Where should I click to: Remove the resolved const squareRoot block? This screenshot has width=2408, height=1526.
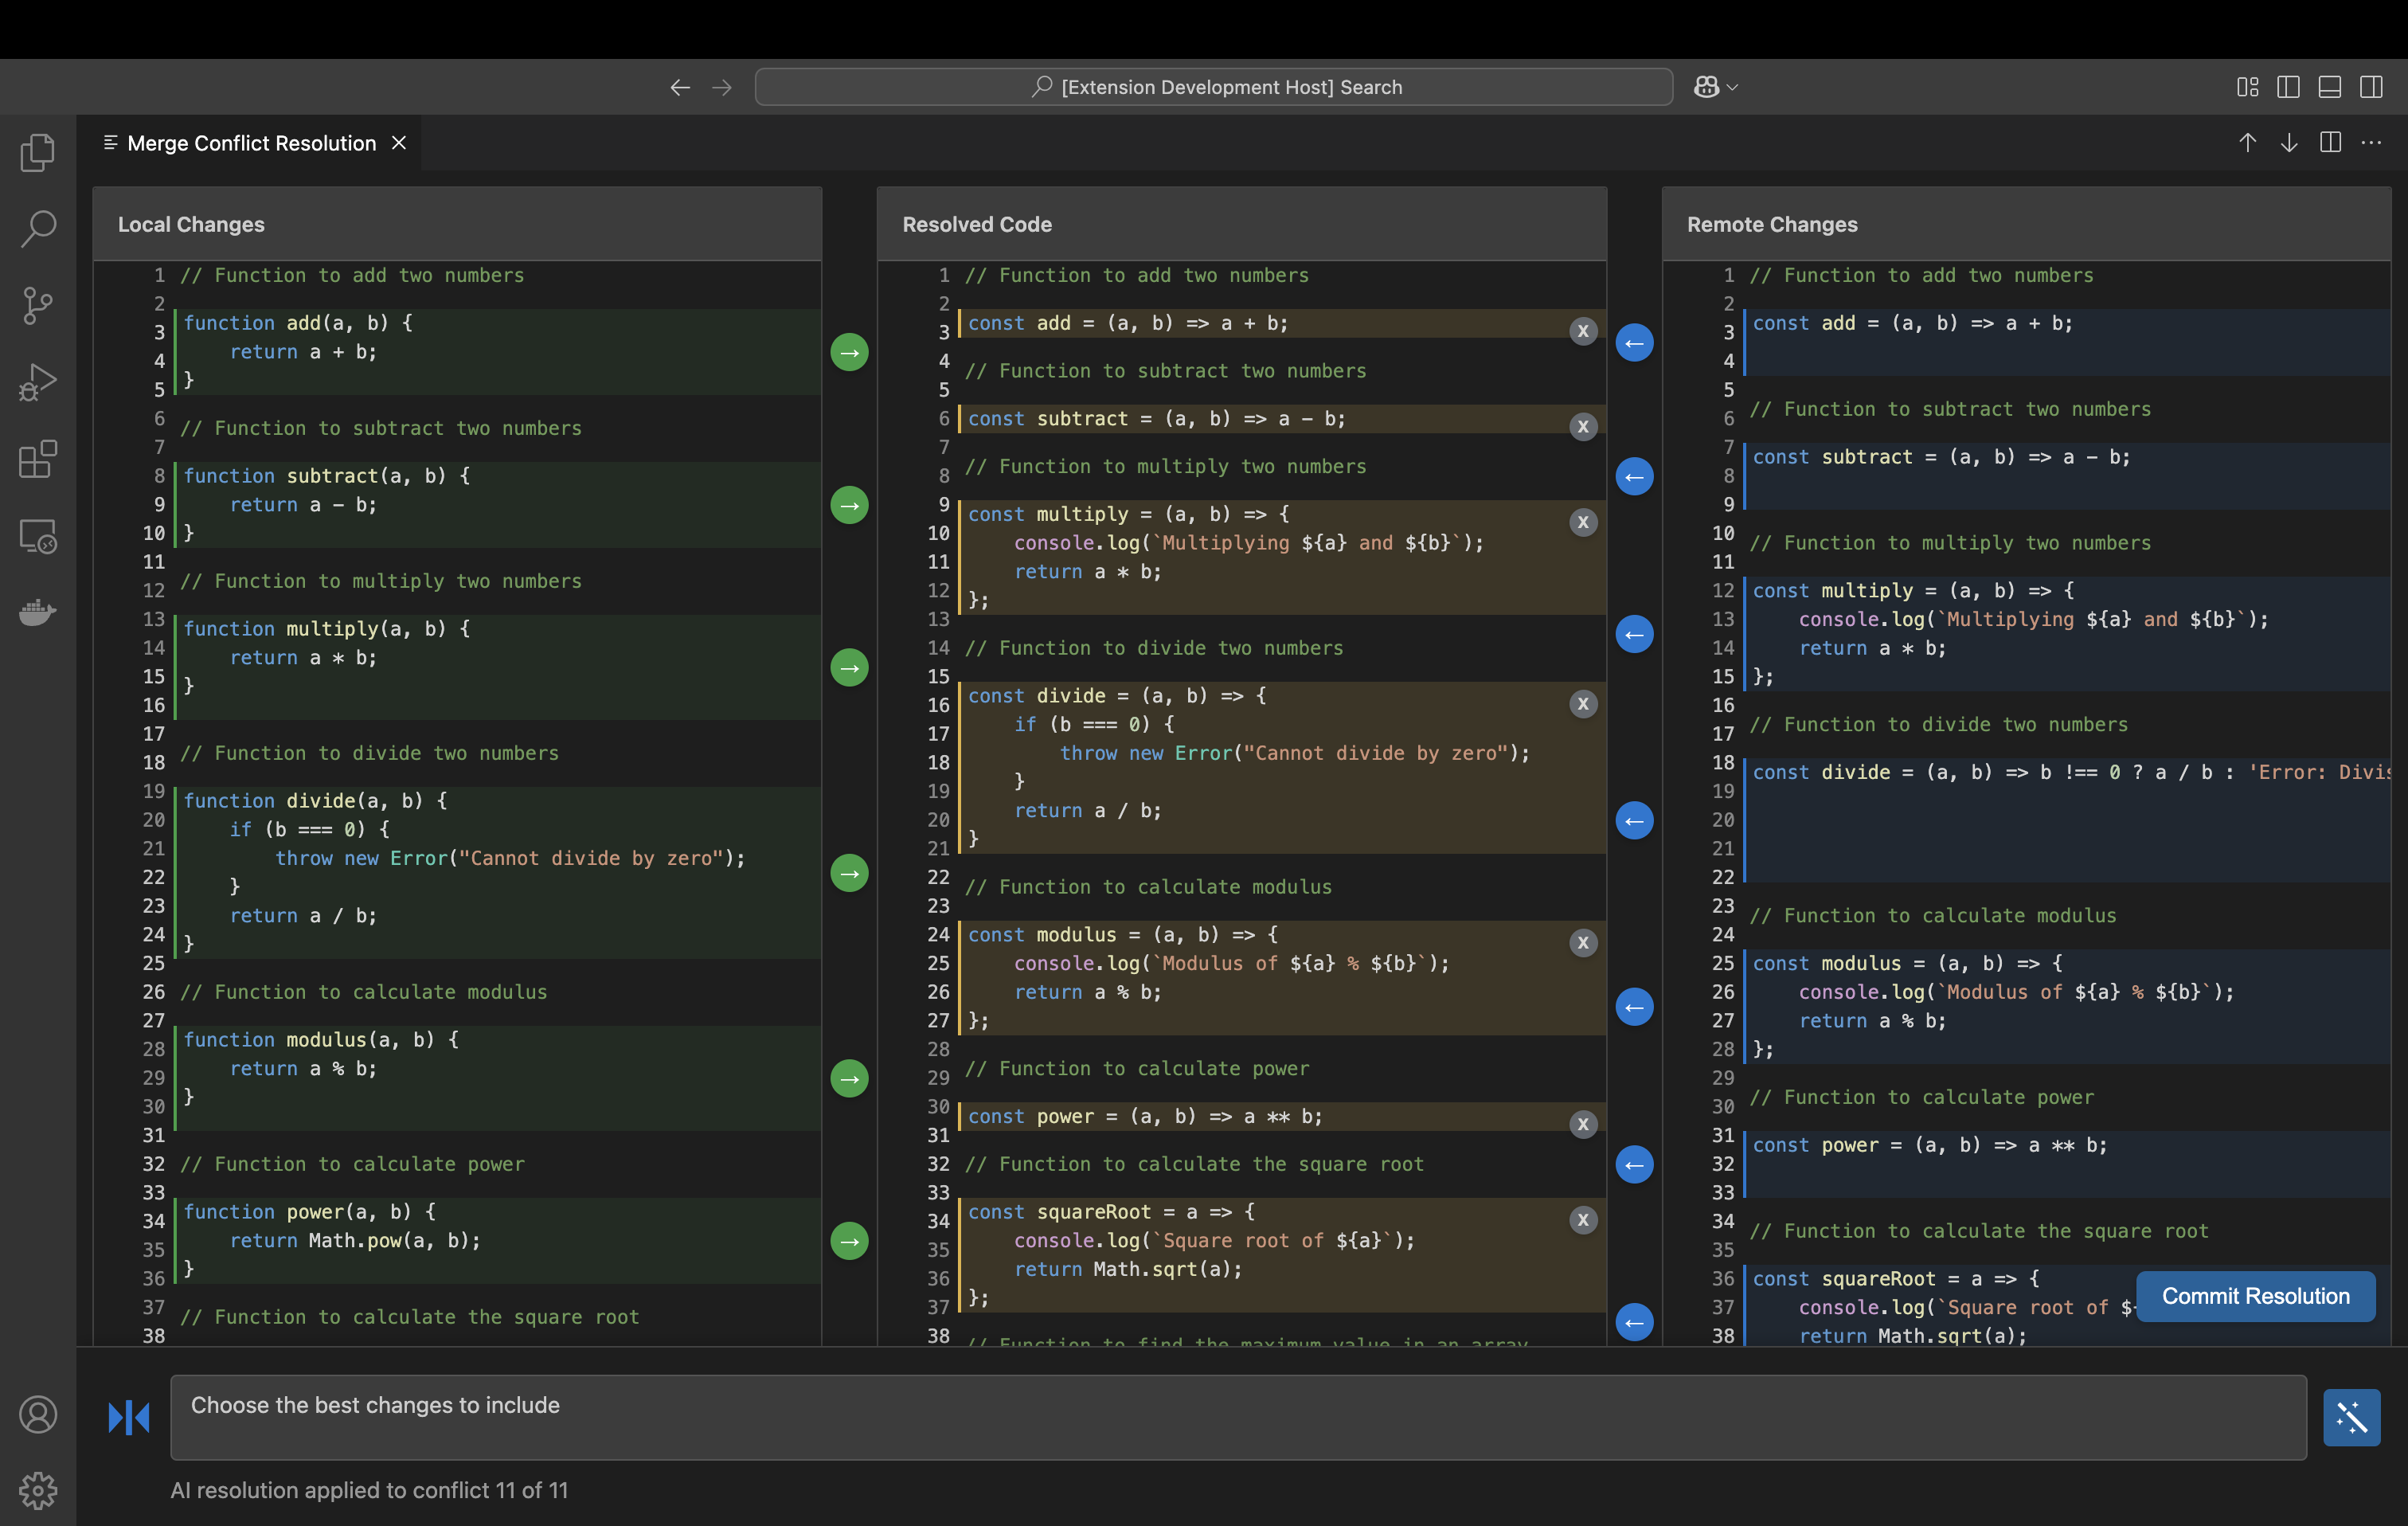tap(1583, 1220)
